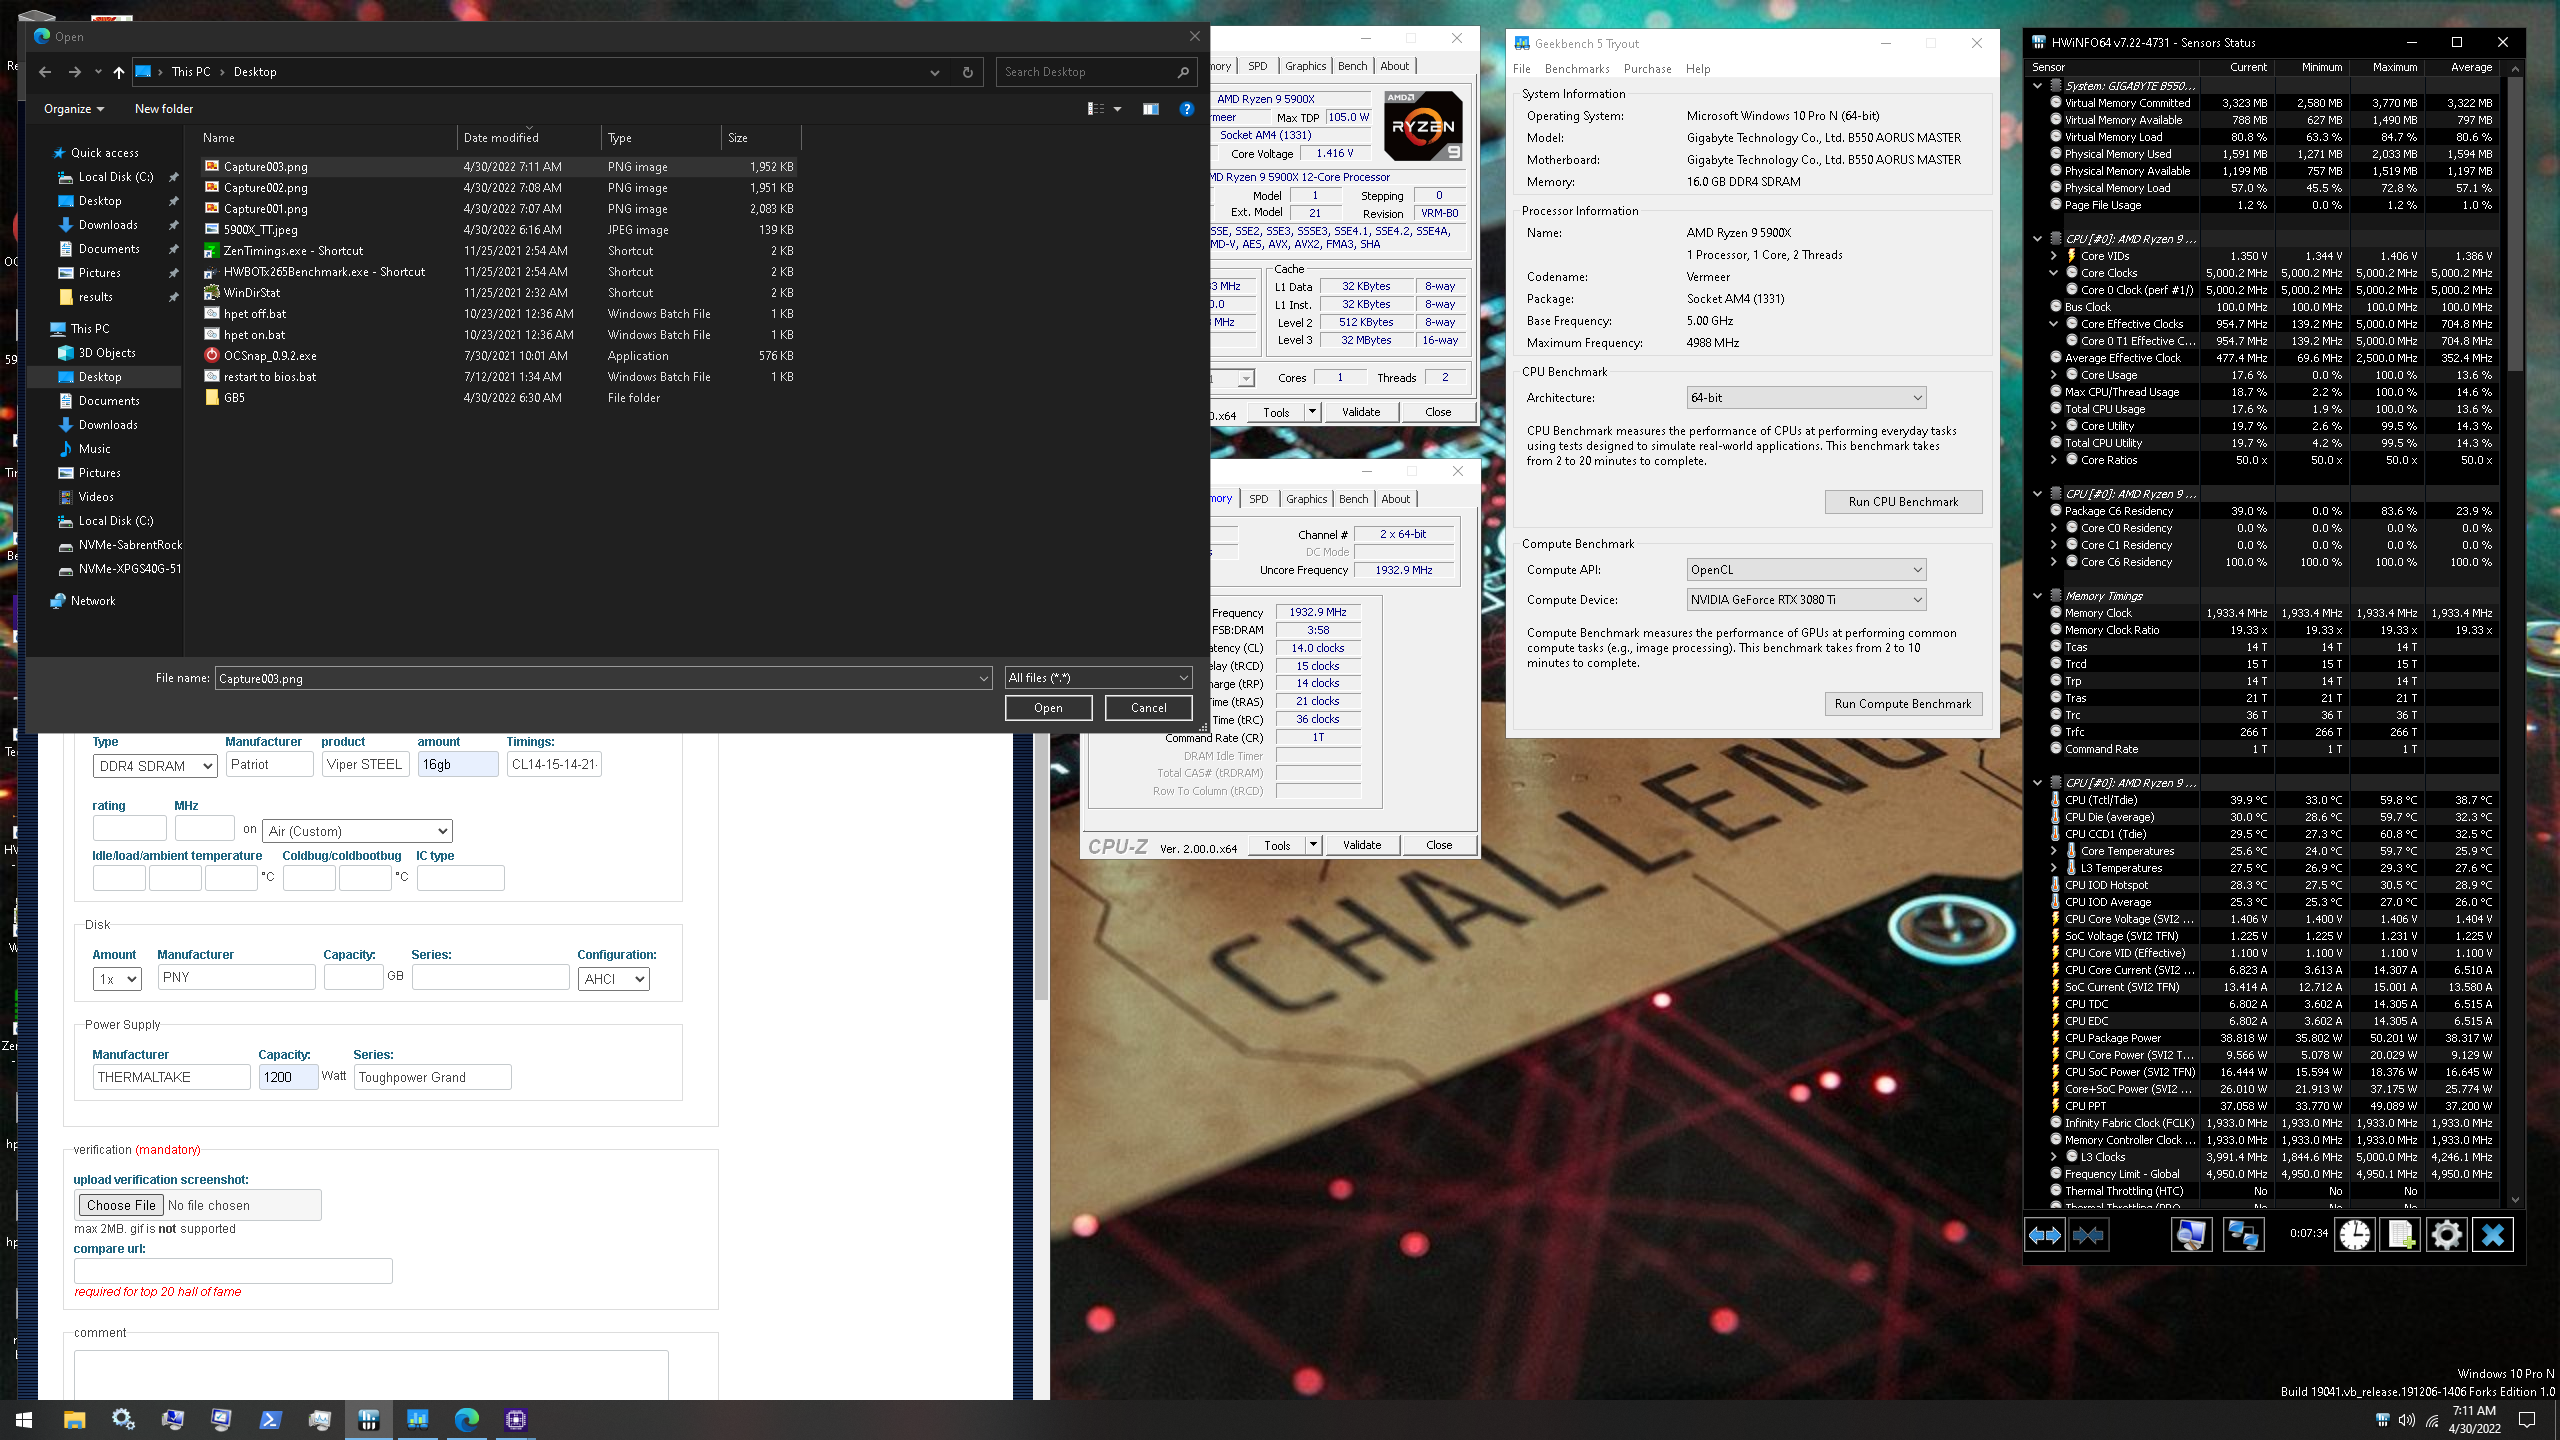
Task: Open Geekbench File menu
Action: (x=1522, y=69)
